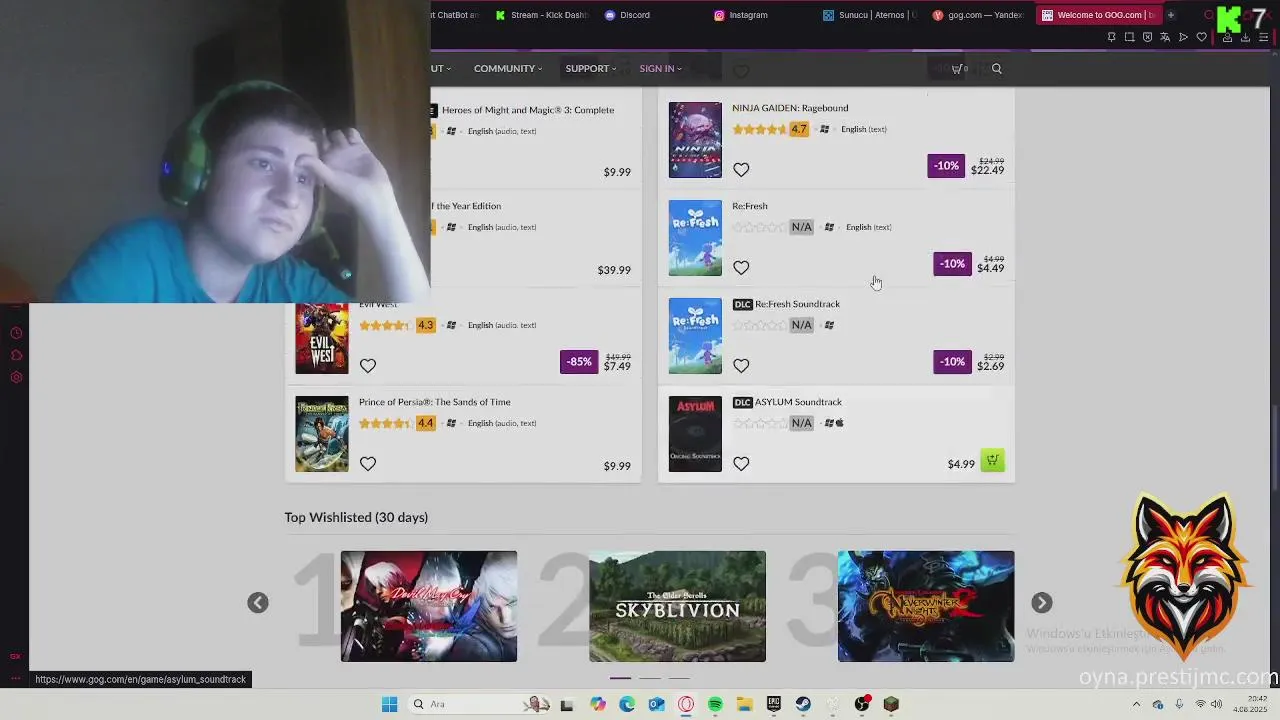Select second Top Wishlisted carousel page dot
The height and width of the screenshot is (720, 1280).
650,678
